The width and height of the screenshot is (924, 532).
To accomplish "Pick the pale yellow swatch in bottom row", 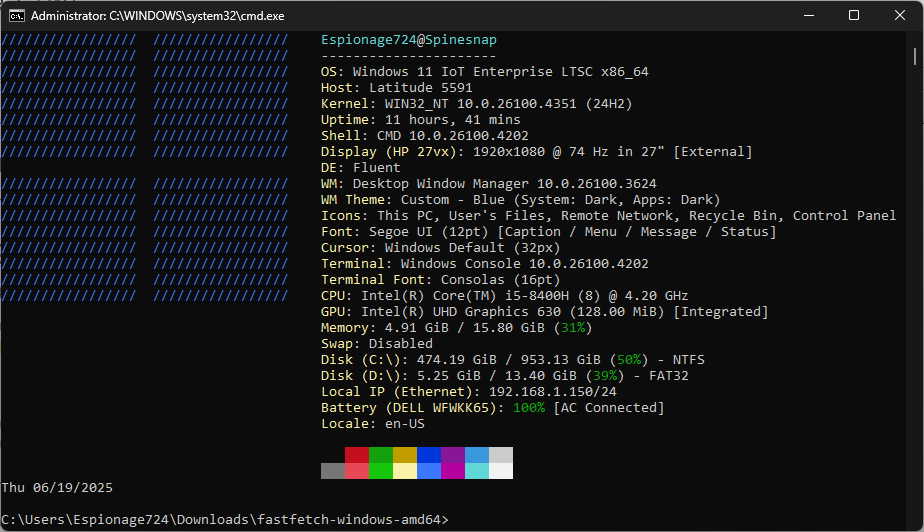I will (x=405, y=471).
